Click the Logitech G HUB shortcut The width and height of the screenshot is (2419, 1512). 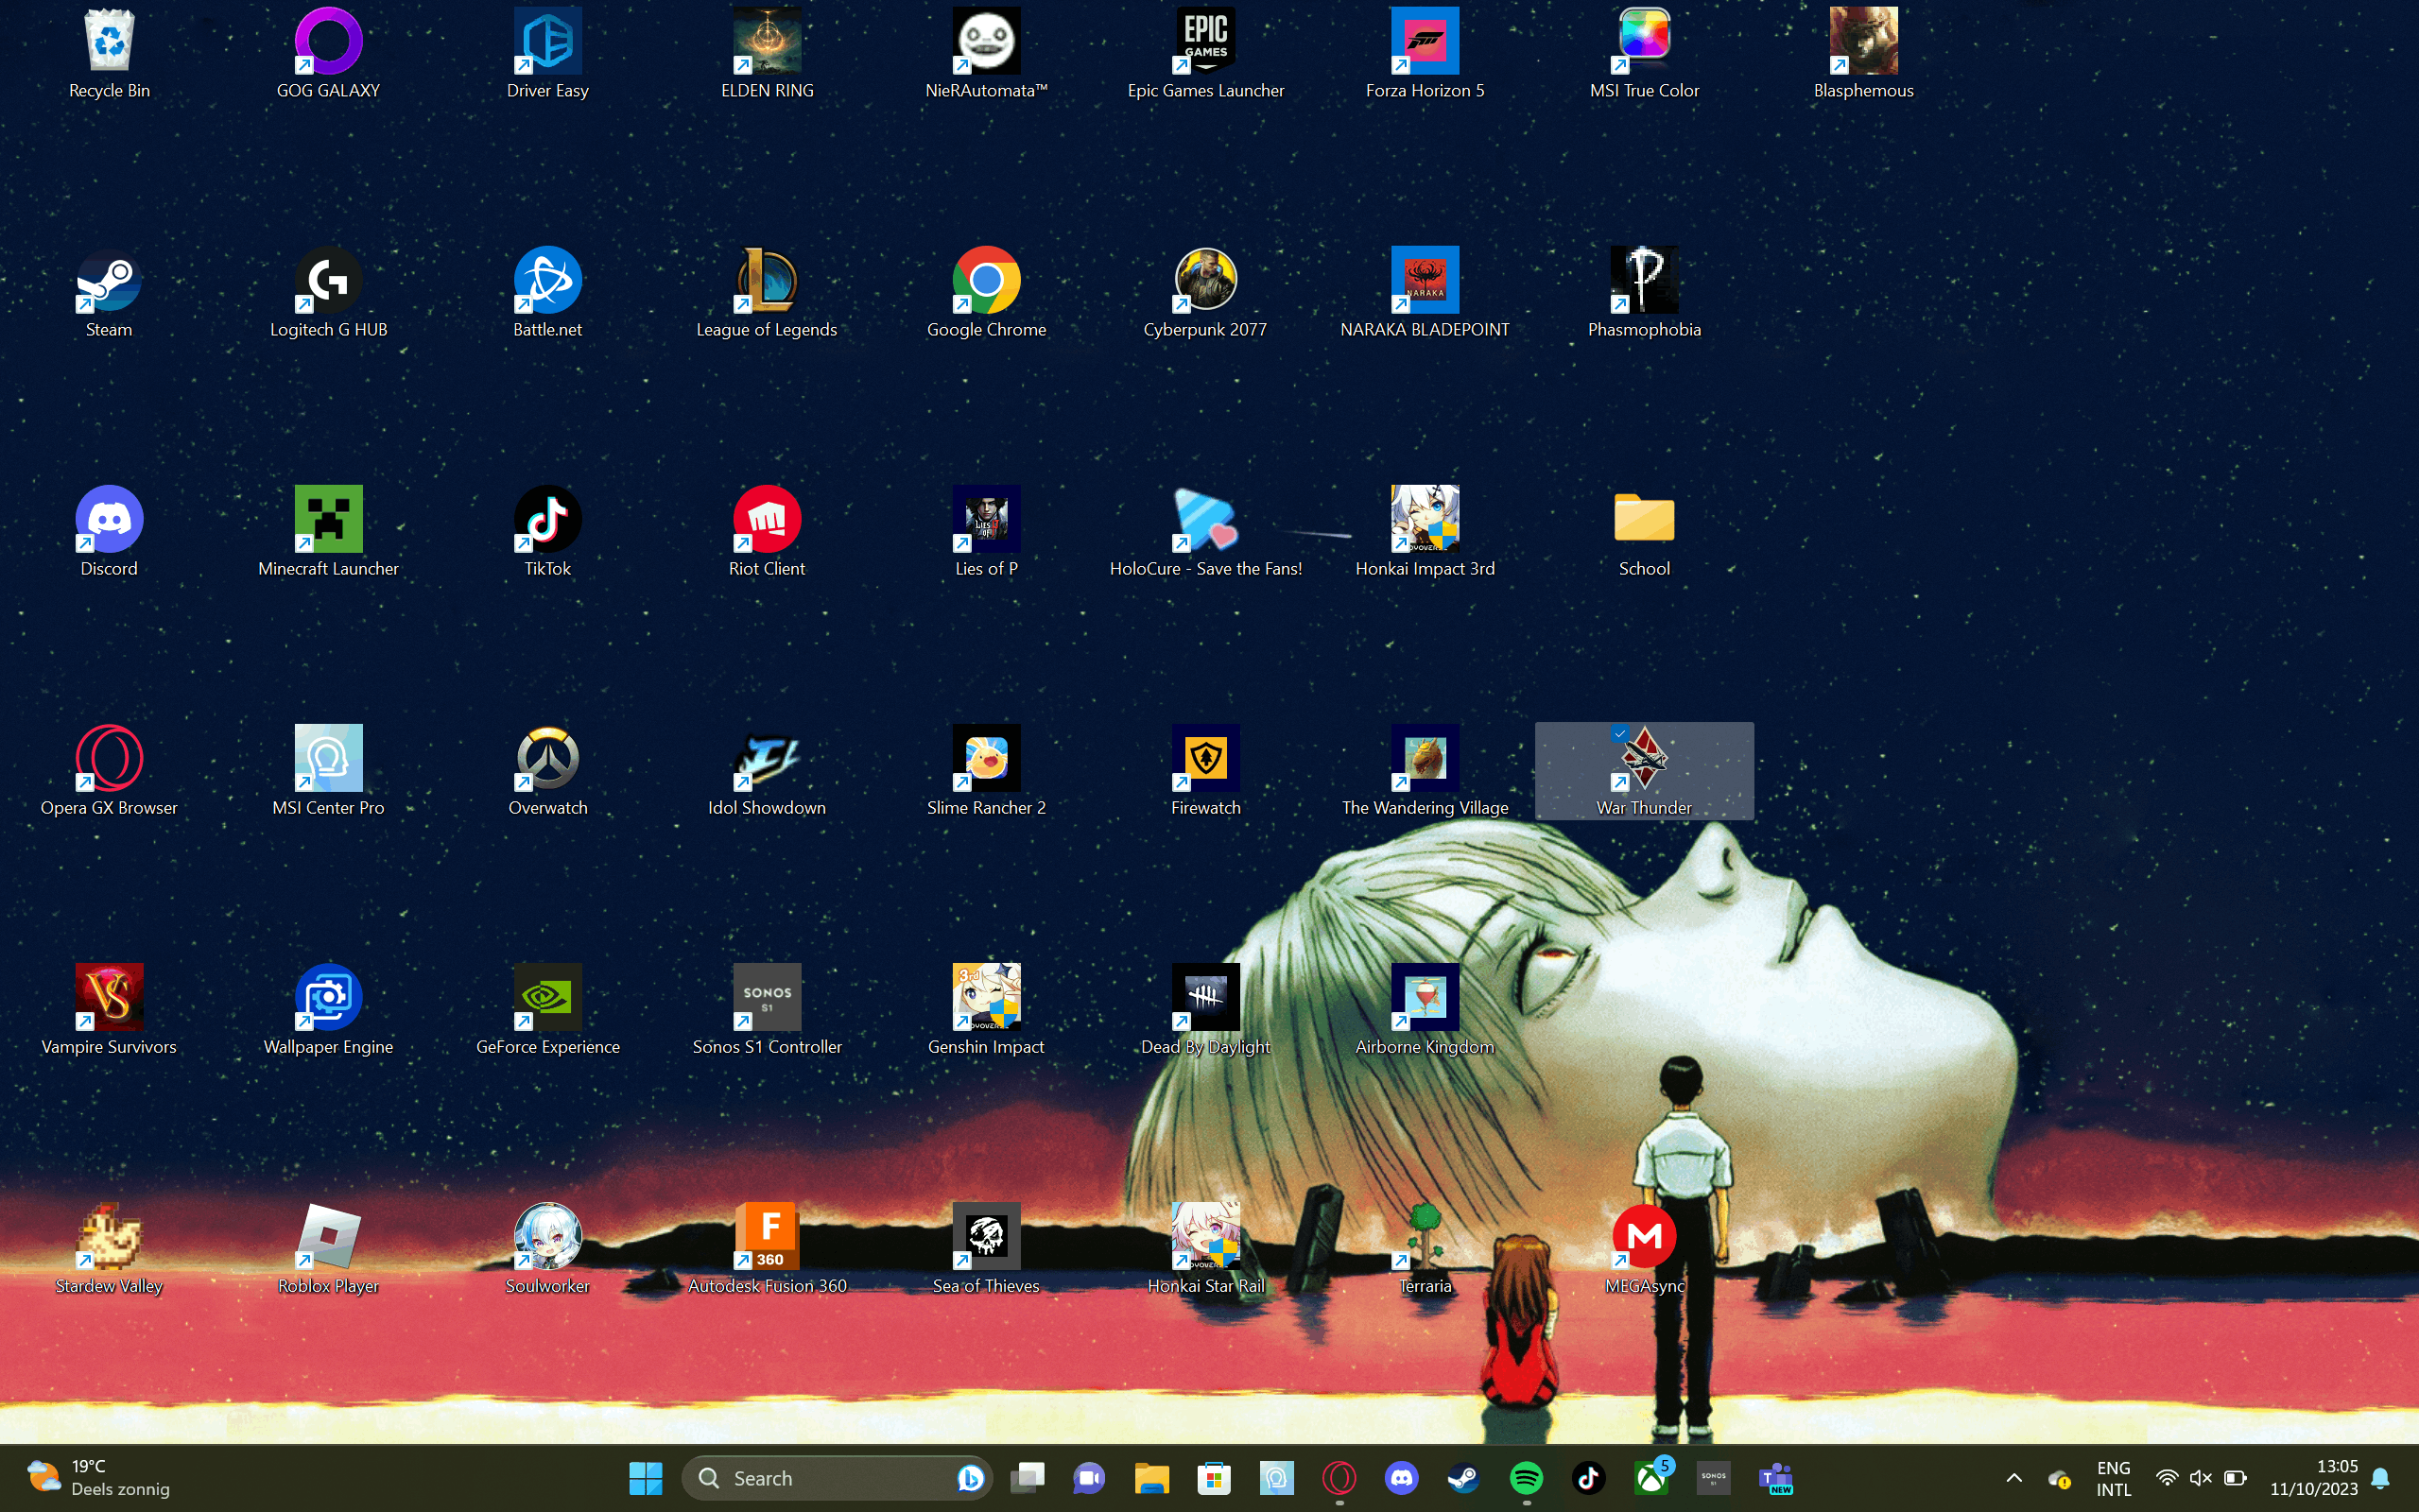tap(328, 292)
